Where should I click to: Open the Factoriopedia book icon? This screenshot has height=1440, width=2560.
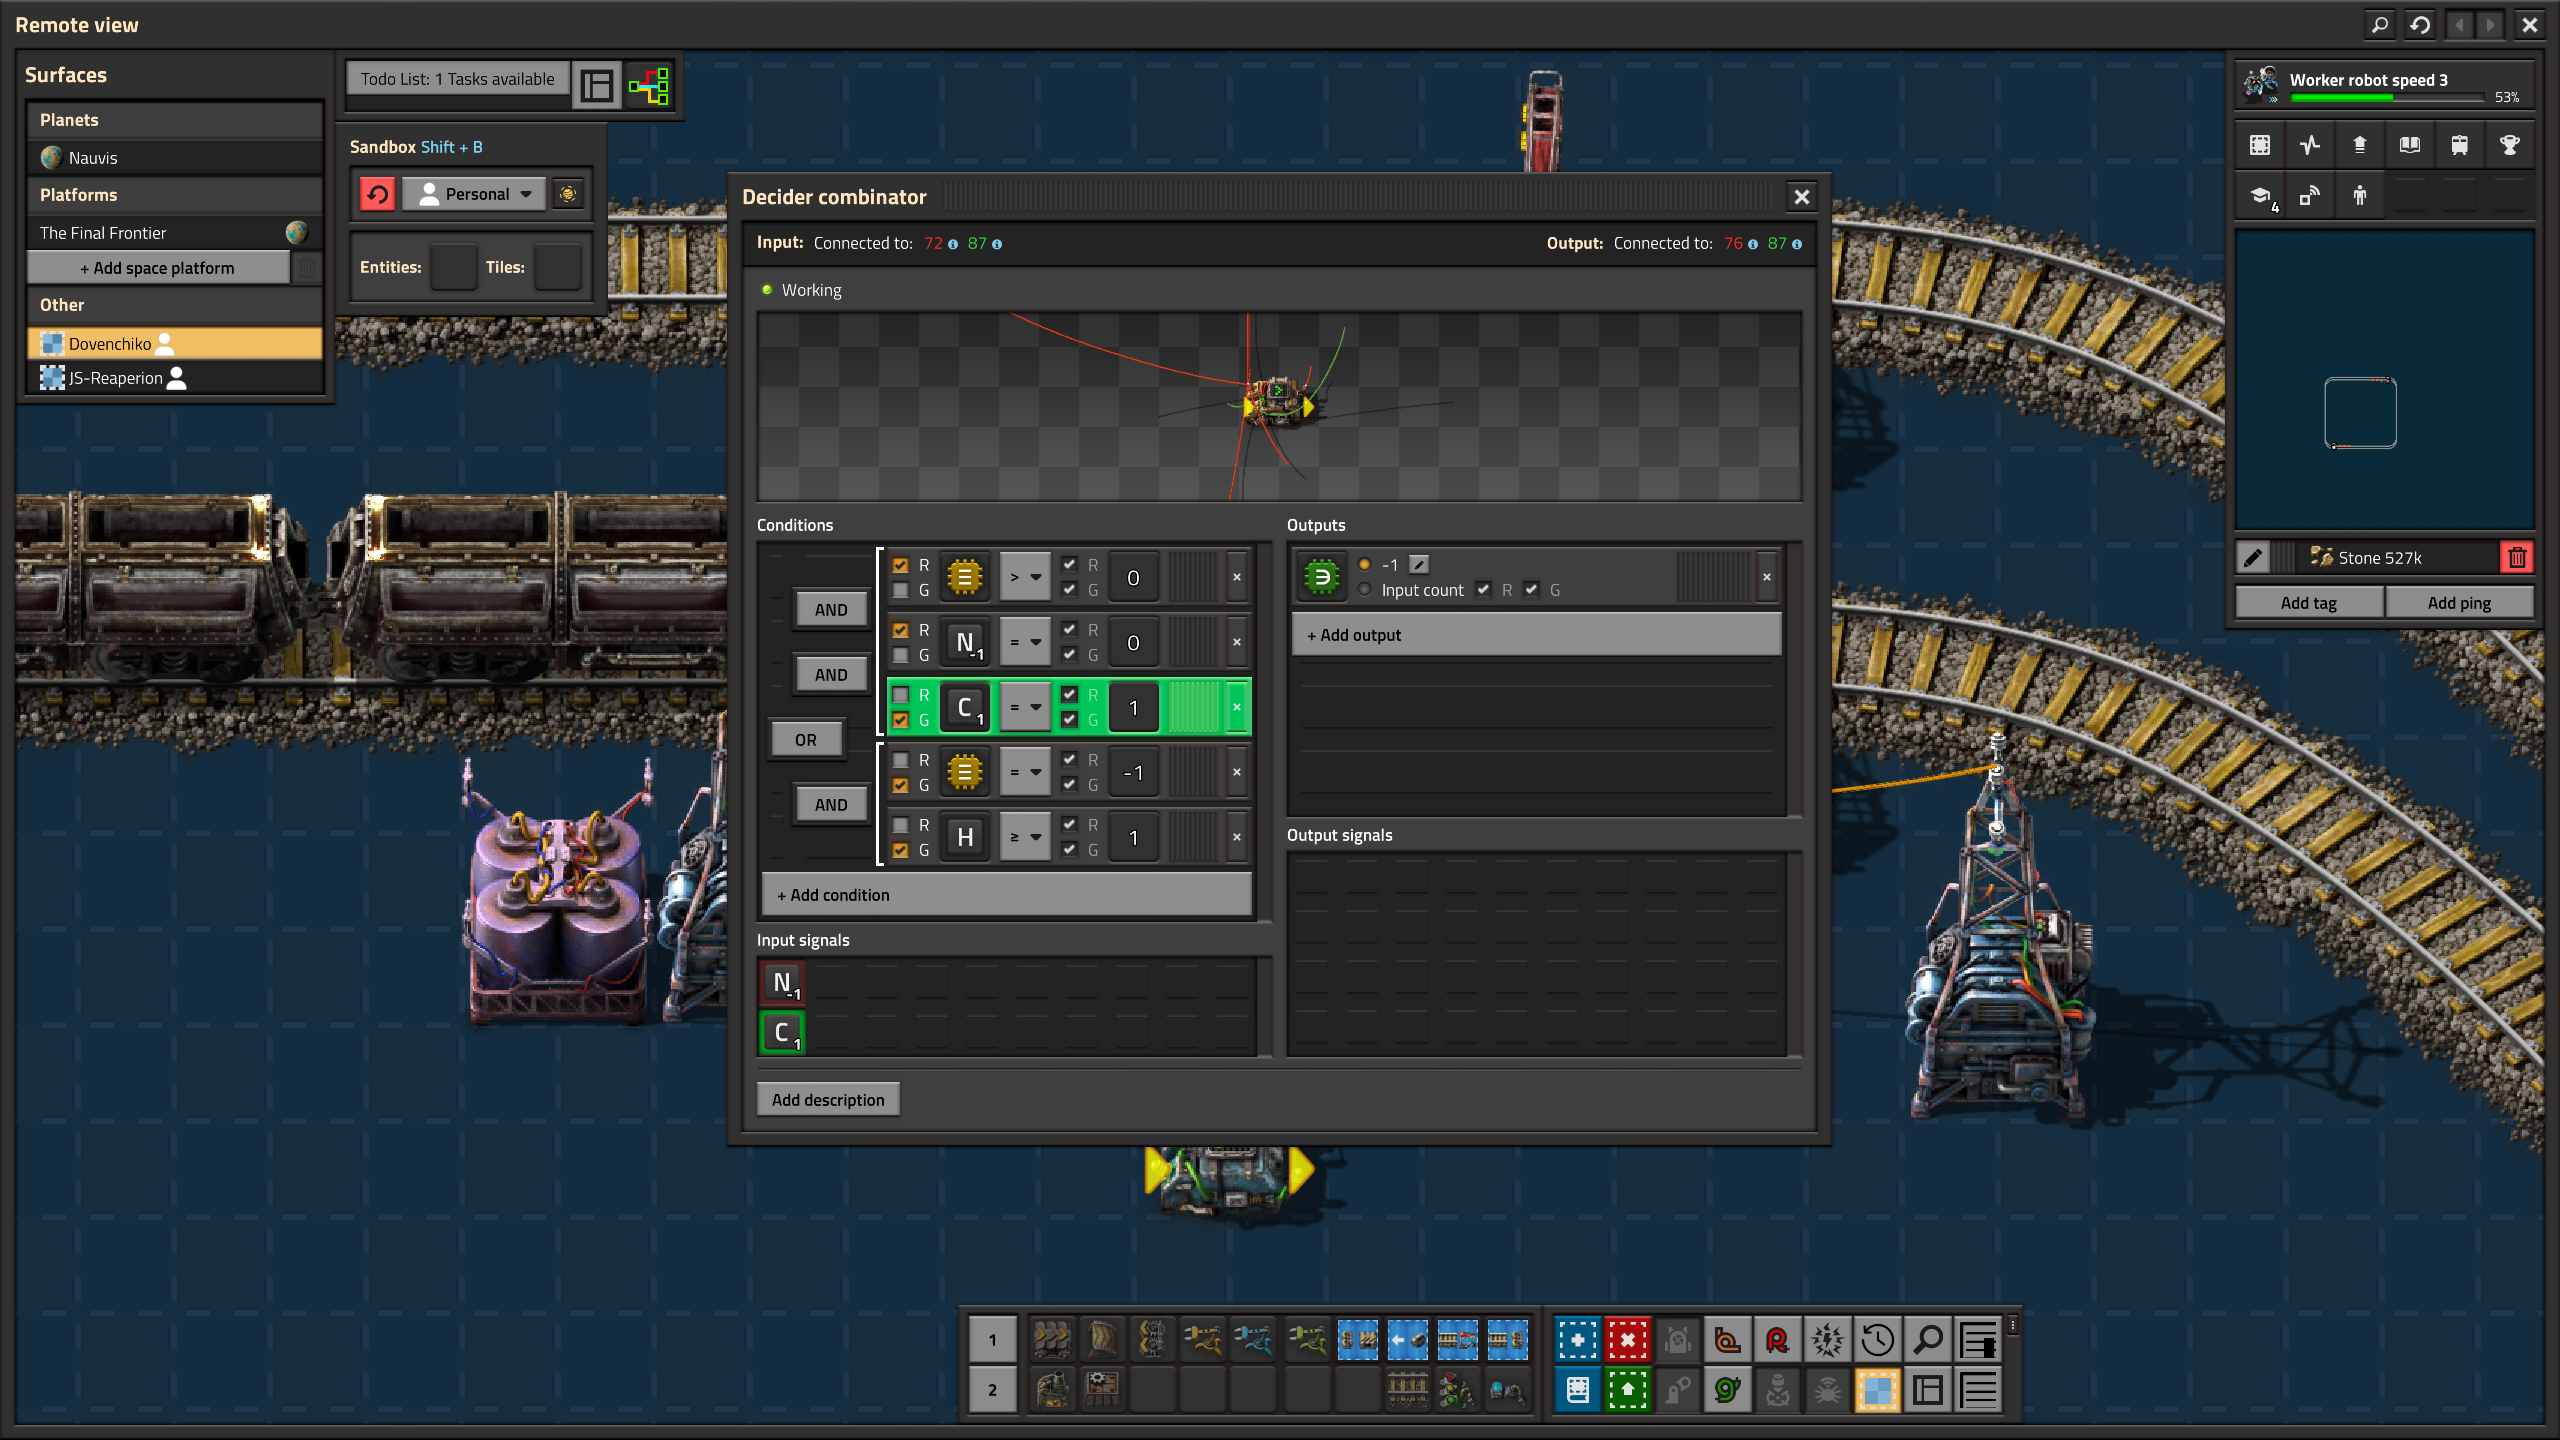[x=2410, y=145]
